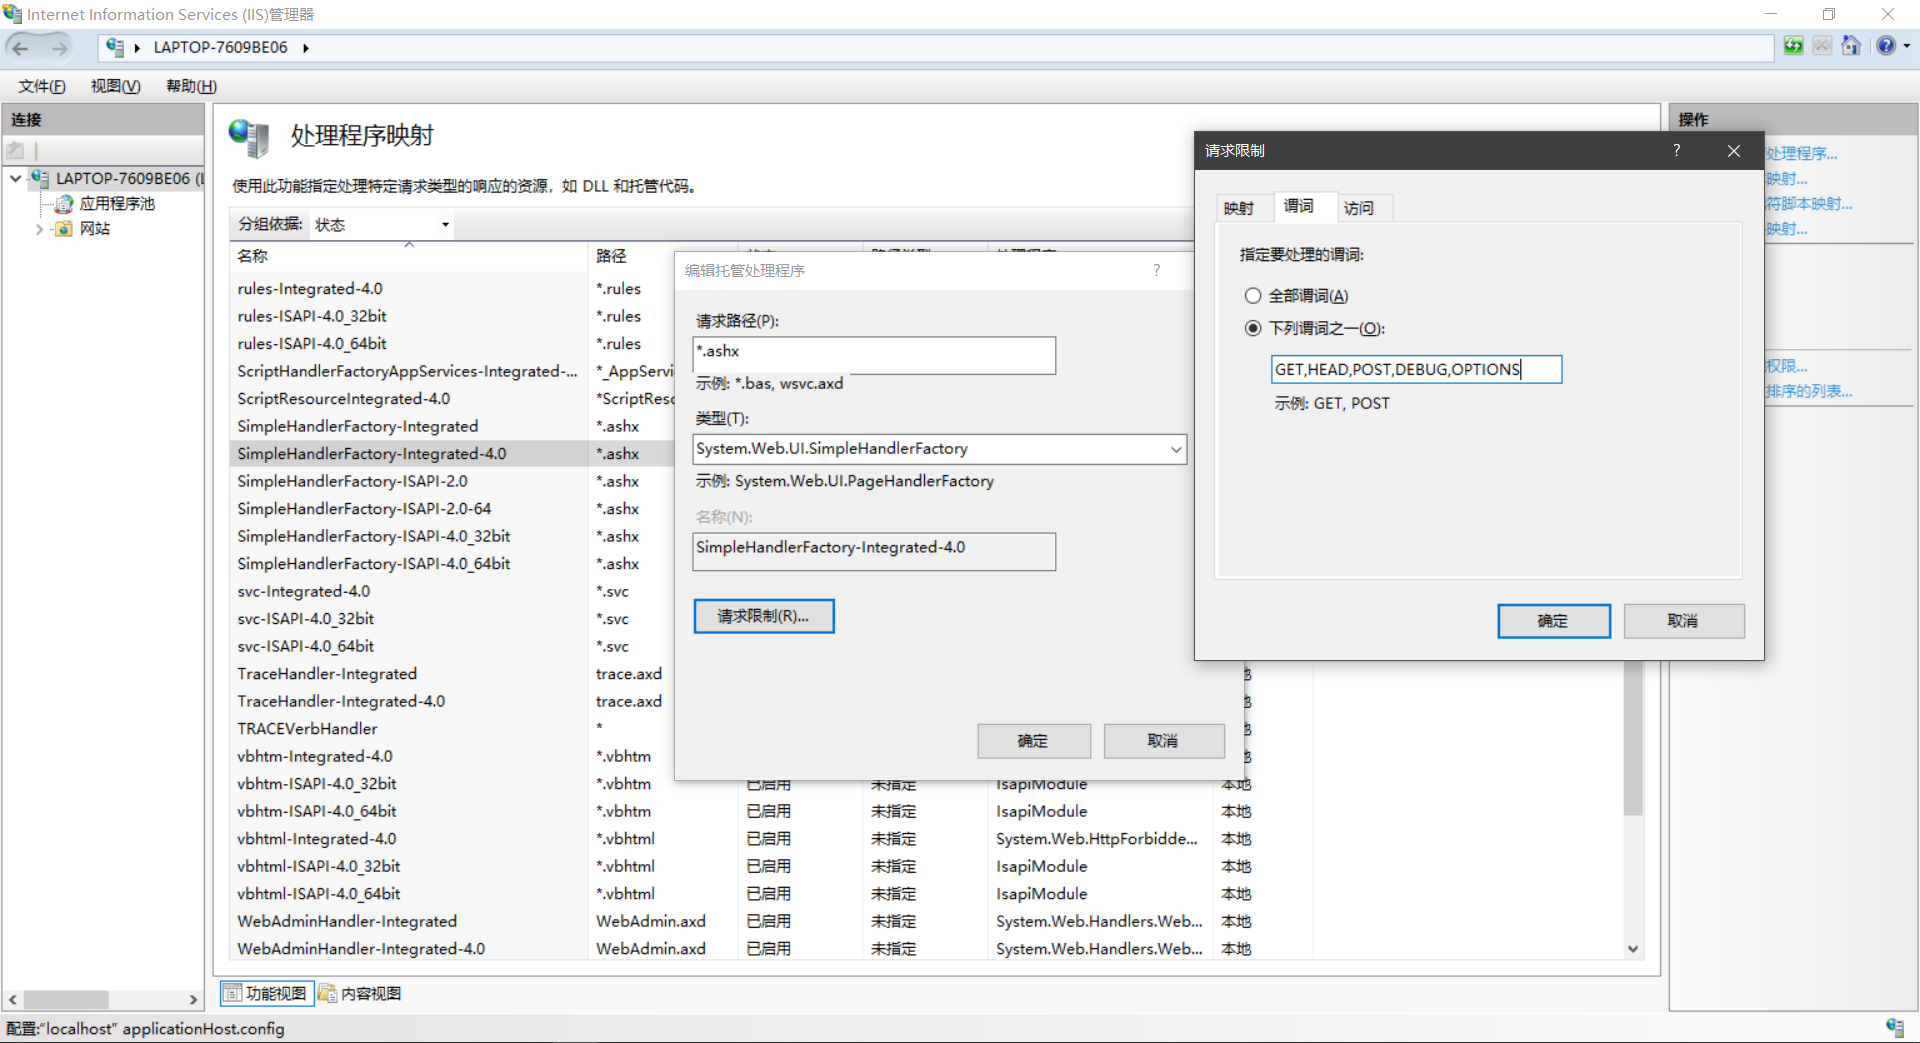Click the Handler Mappings feature header icon

click(x=249, y=138)
